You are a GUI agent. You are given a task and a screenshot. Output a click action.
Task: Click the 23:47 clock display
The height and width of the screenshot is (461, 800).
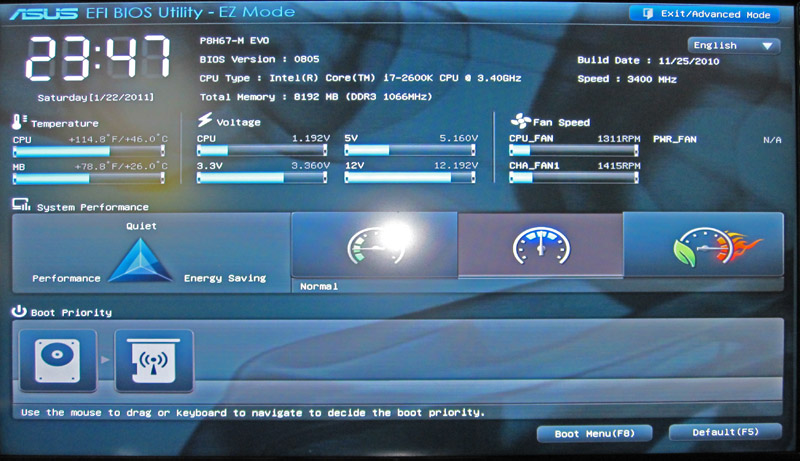click(97, 59)
